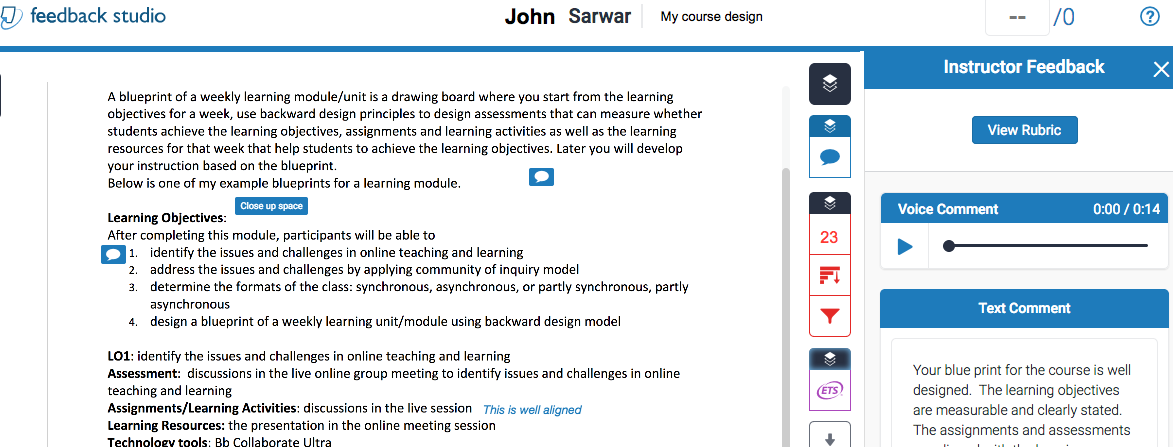This screenshot has height=447, width=1173.
Task: Click the 'Close up space' QuickMark
Action: pos(271,206)
